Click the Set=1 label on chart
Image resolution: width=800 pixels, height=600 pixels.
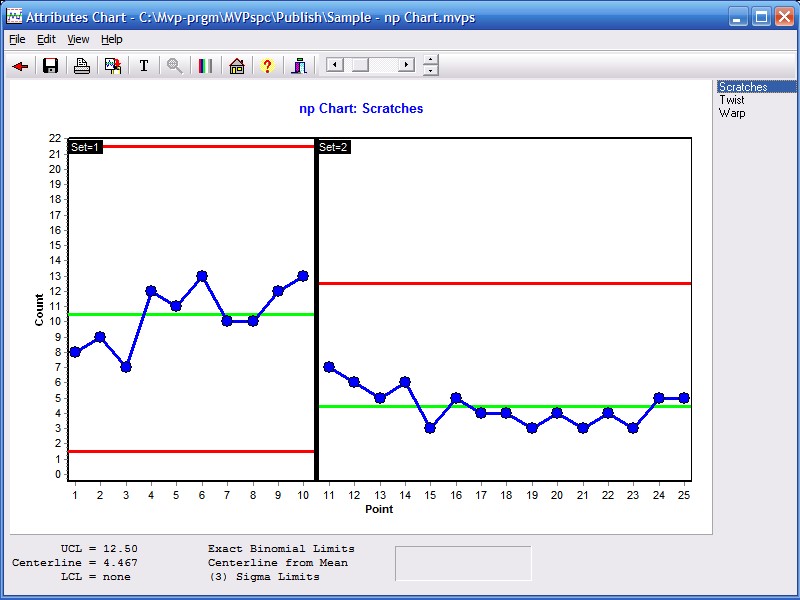[x=85, y=147]
